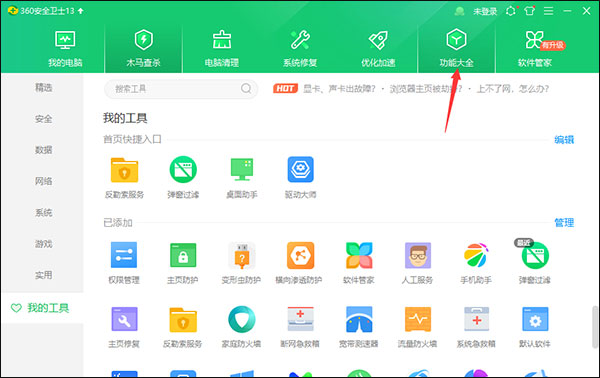The height and width of the screenshot is (378, 600).
Task: Select 安全 category in sidebar
Action: pyautogui.click(x=44, y=119)
